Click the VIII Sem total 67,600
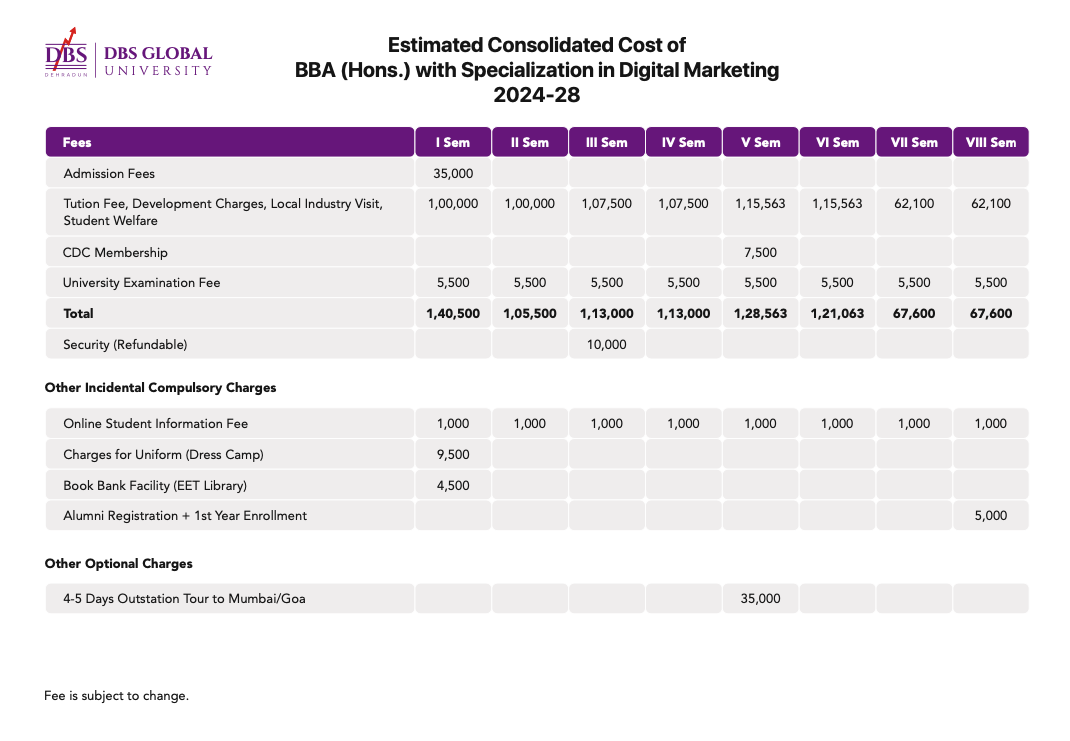The width and height of the screenshot is (1070, 741). click(x=991, y=313)
